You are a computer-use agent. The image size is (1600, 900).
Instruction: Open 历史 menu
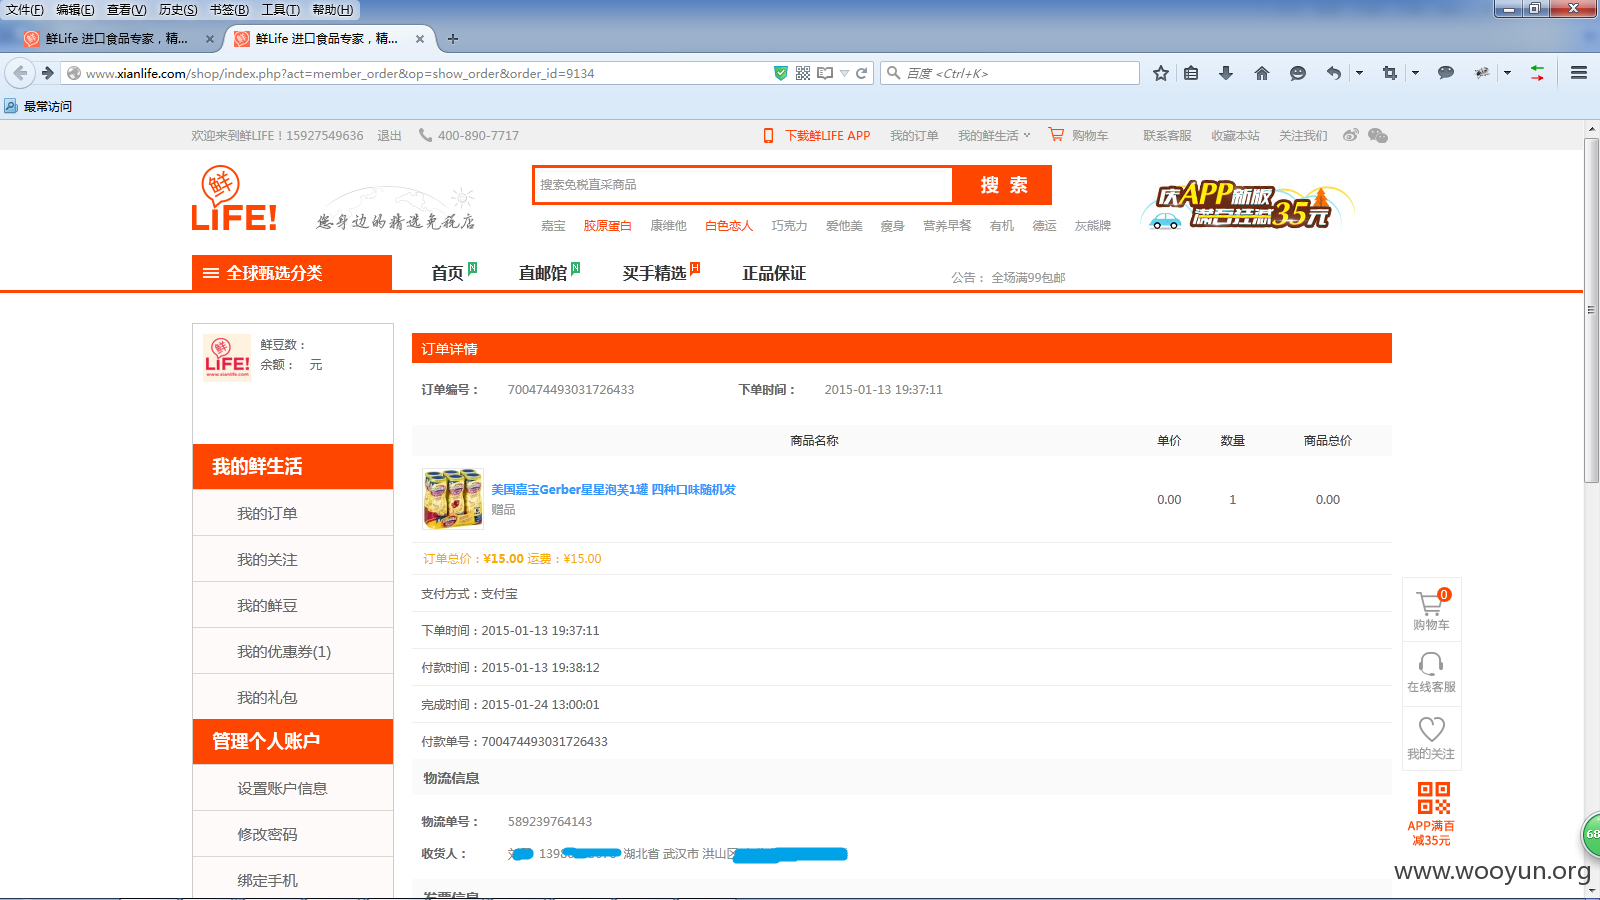pos(178,10)
